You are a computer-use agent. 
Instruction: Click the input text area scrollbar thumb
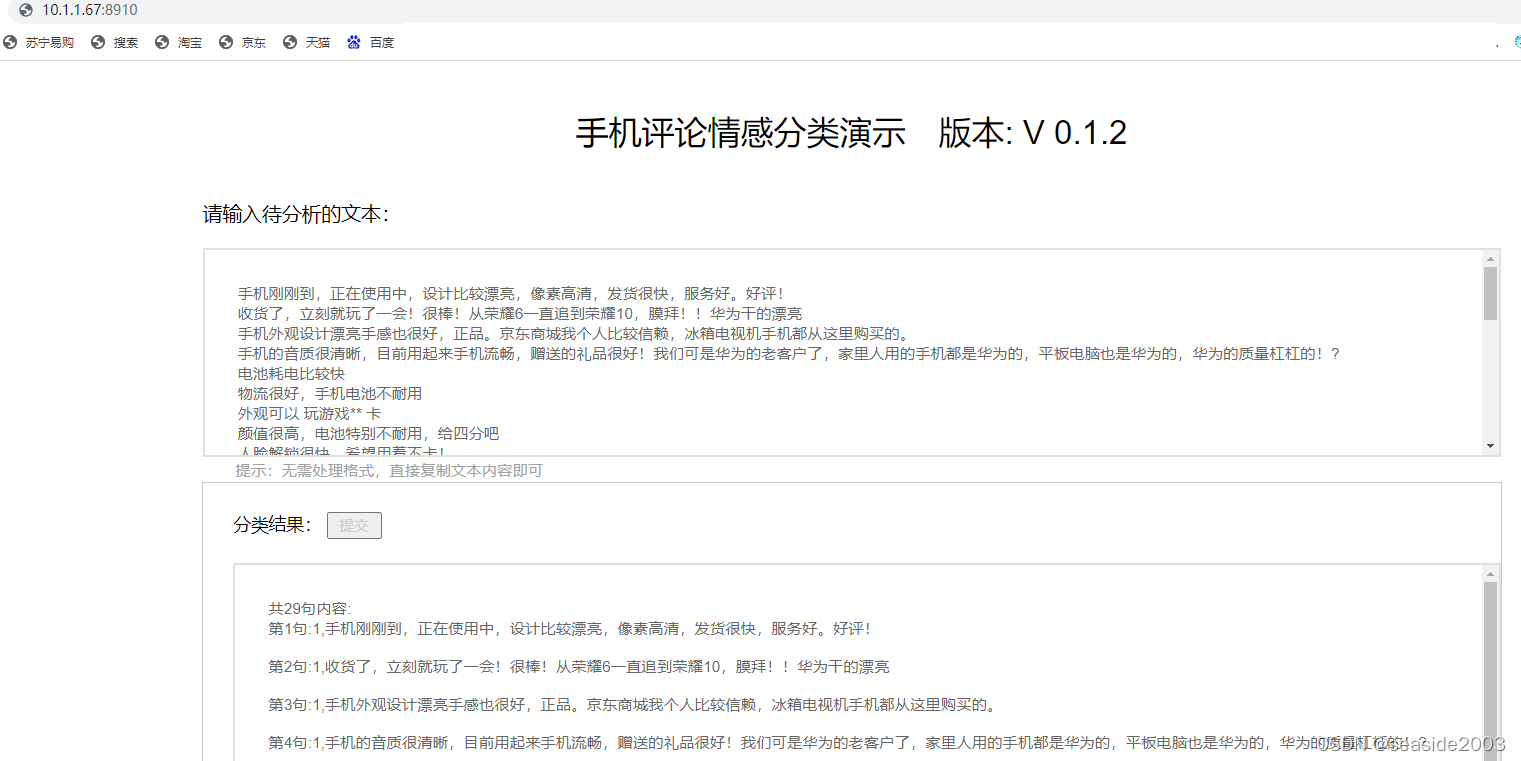[x=1491, y=293]
